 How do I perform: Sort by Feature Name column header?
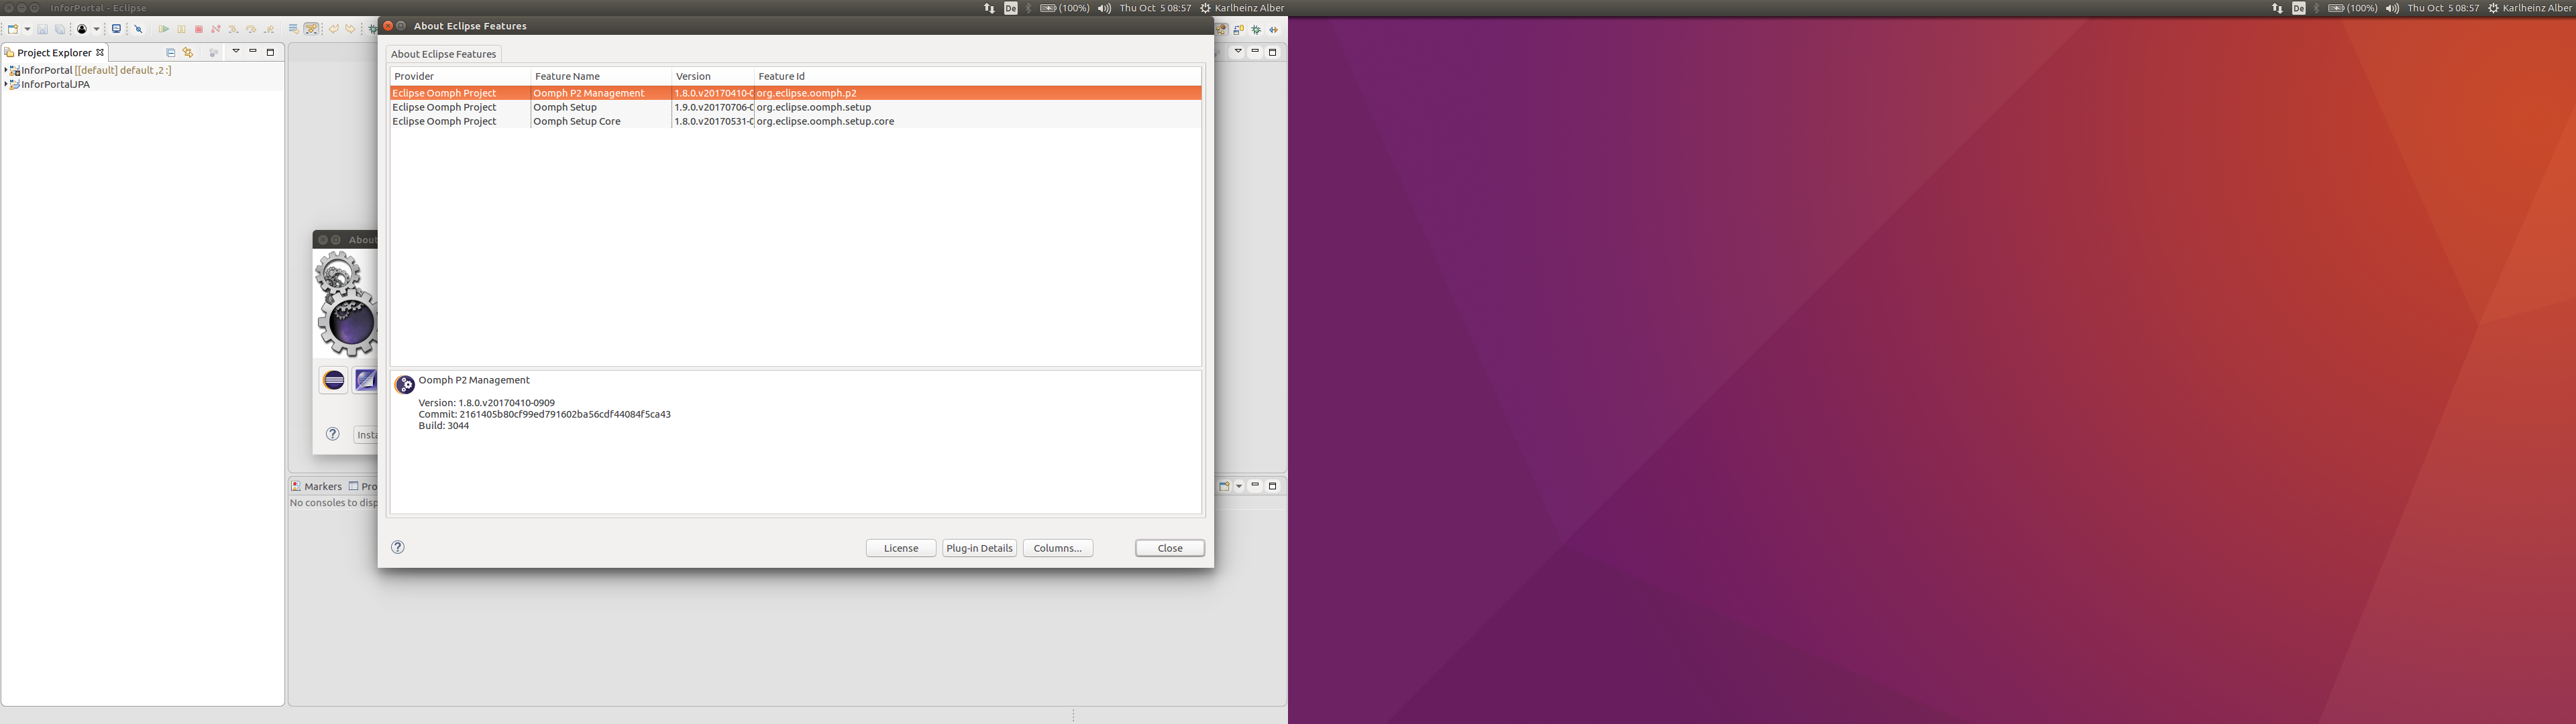(x=600, y=76)
